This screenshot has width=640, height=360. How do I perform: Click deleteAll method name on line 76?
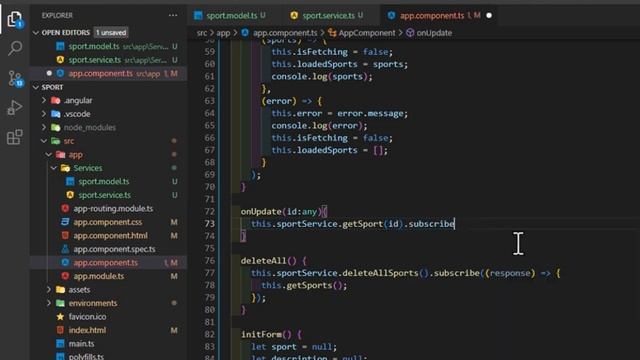(264, 260)
